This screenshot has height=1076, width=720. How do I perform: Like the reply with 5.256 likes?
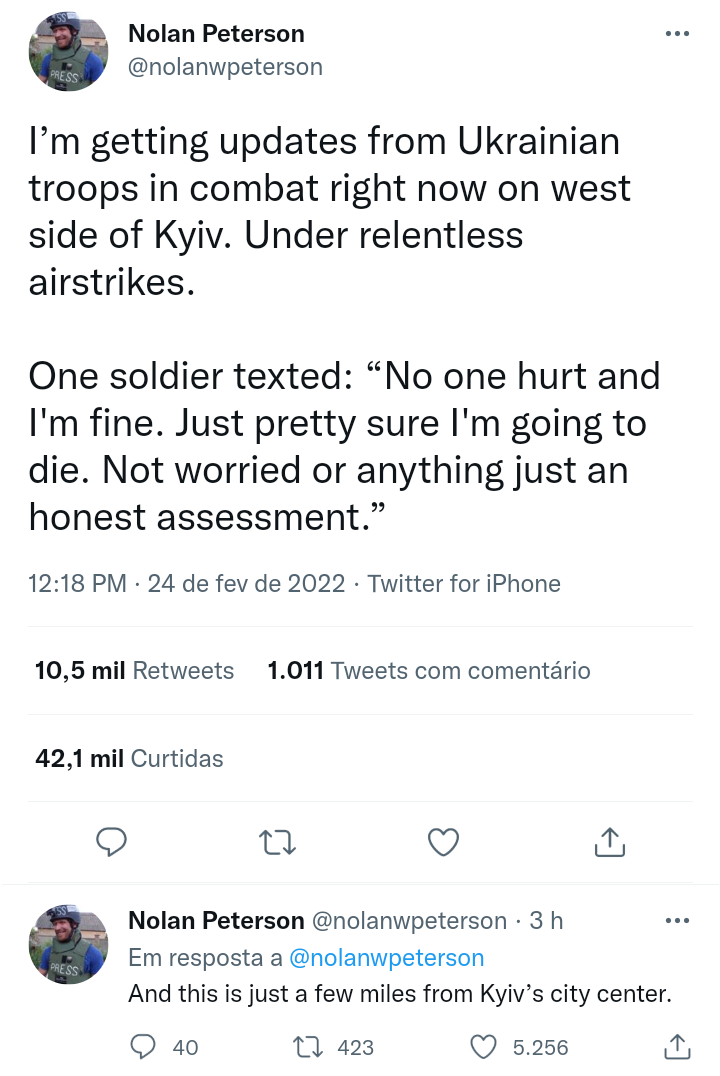click(x=484, y=1047)
